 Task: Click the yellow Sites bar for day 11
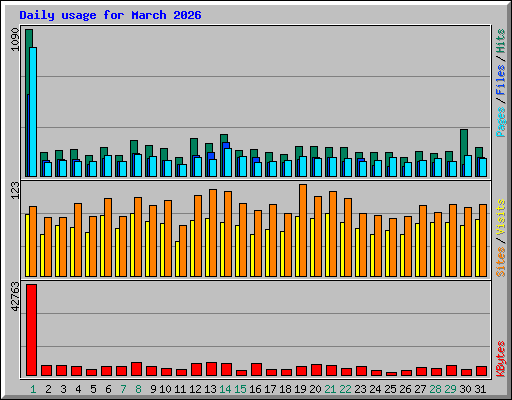pyautogui.click(x=177, y=259)
